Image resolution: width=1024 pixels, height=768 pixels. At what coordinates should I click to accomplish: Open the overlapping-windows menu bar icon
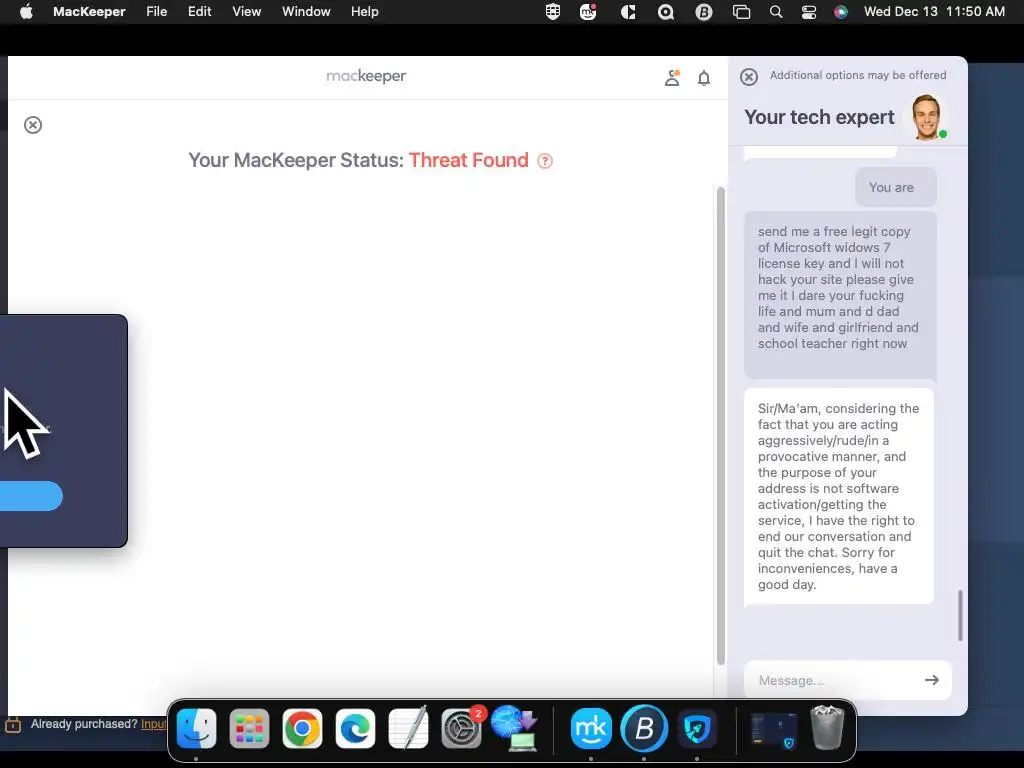741,12
